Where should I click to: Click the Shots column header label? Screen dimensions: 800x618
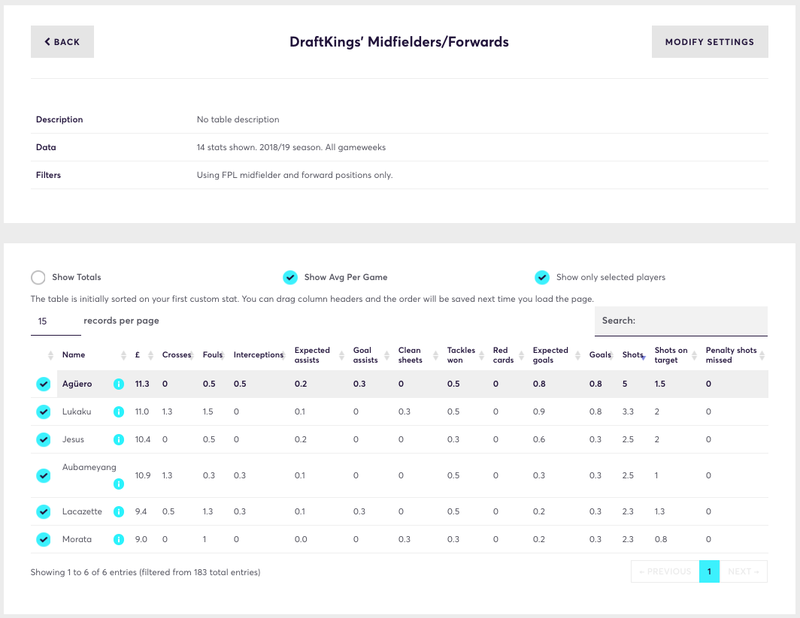[x=632, y=355]
